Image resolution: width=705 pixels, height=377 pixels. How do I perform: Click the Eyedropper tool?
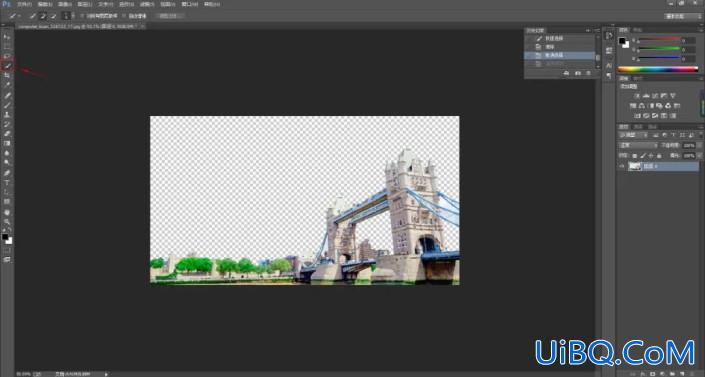[x=7, y=85]
